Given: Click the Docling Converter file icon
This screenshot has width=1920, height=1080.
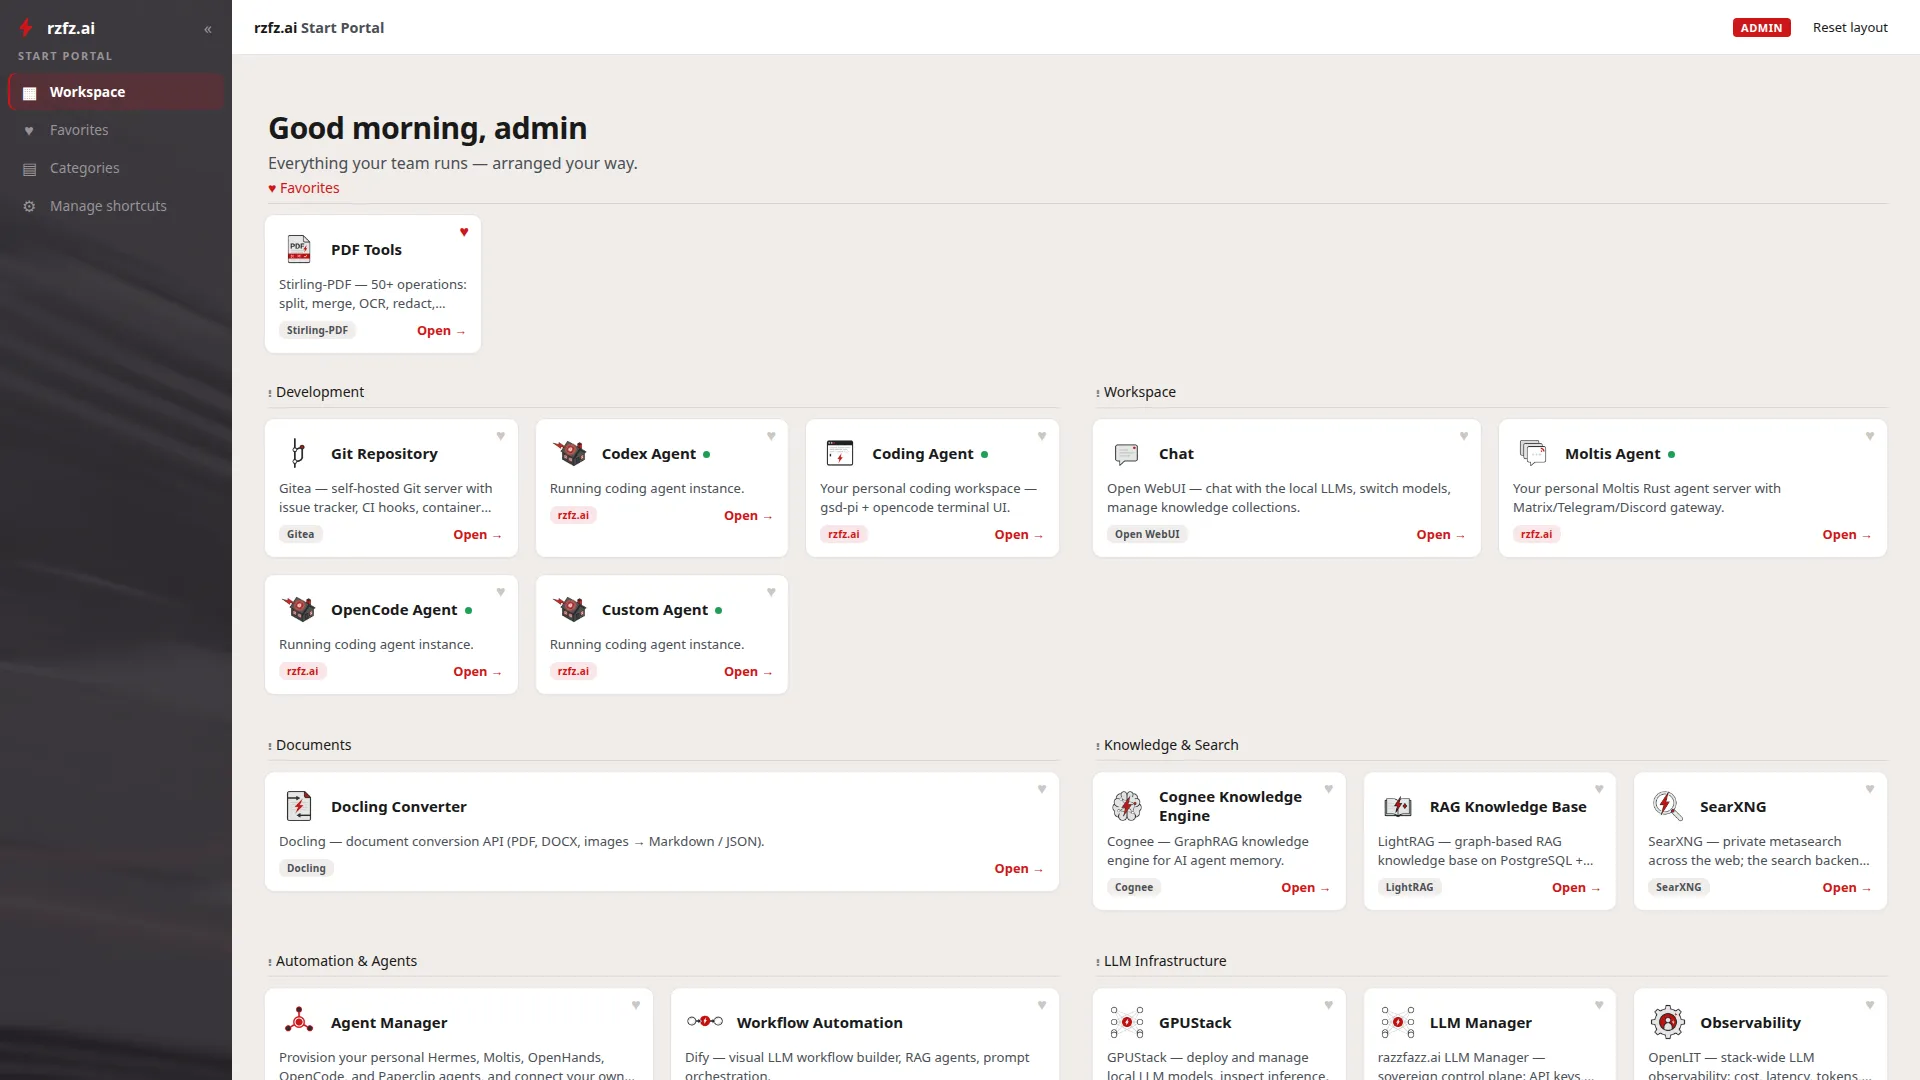Looking at the screenshot, I should click(x=298, y=806).
